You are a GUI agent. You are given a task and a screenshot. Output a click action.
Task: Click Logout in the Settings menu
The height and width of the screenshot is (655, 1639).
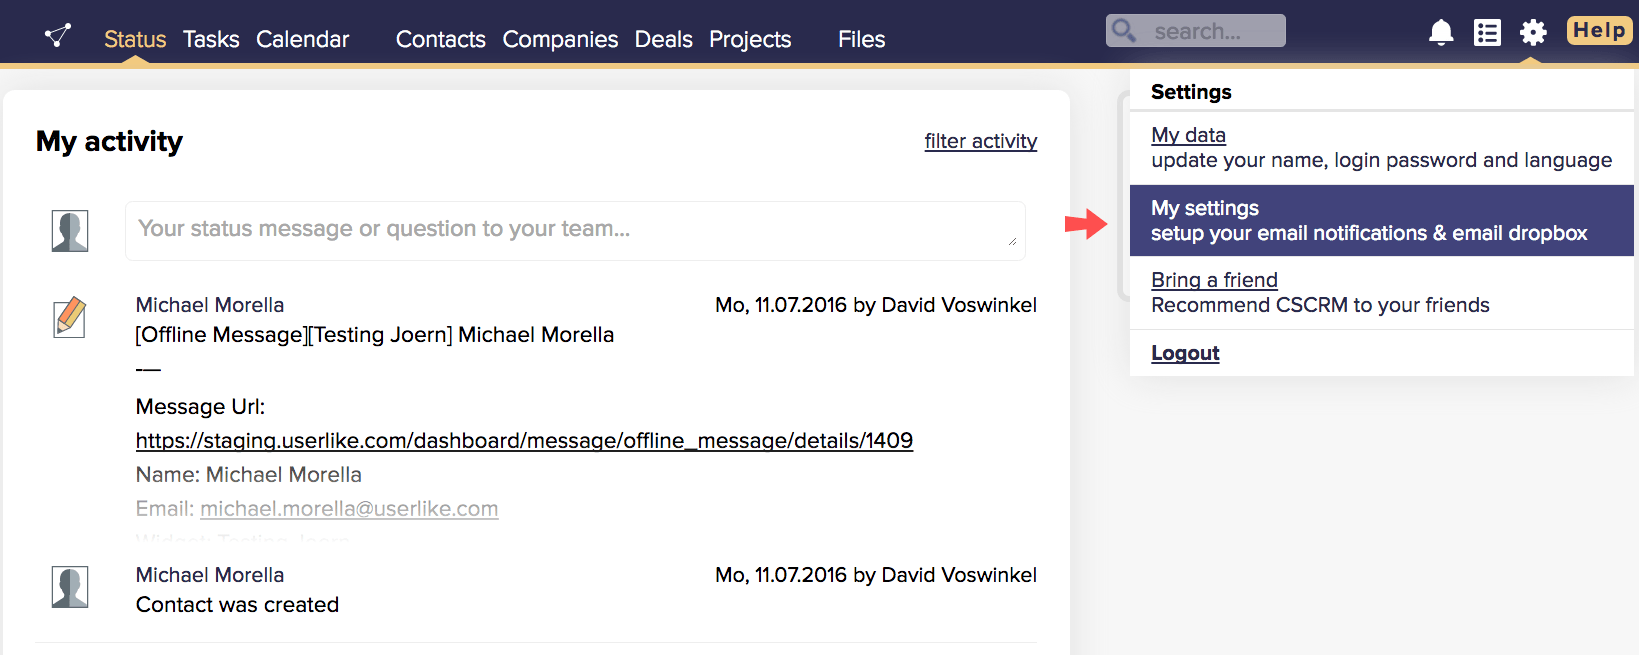pos(1185,353)
